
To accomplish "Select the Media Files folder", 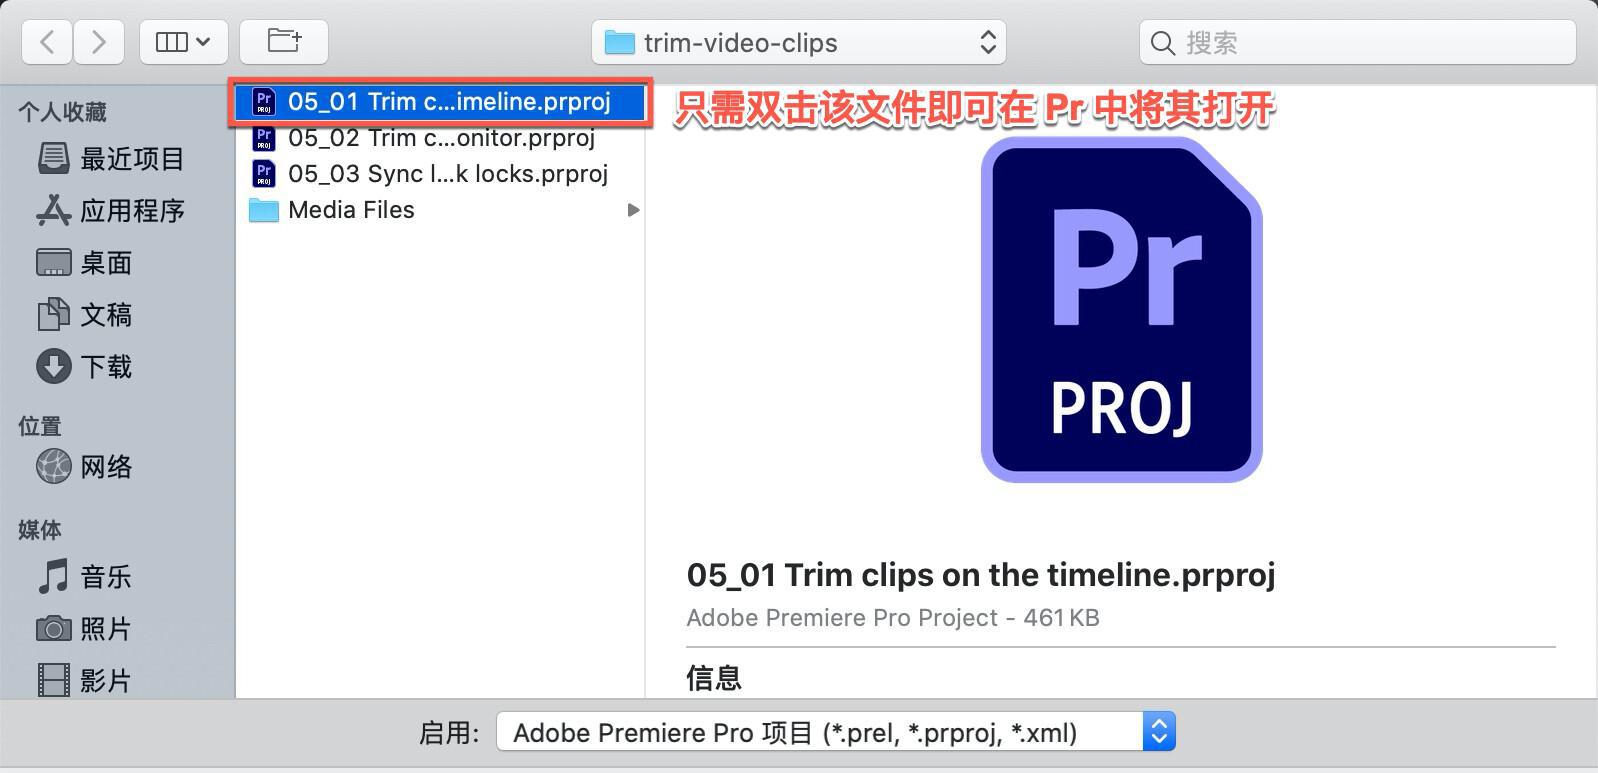I will click(441, 210).
